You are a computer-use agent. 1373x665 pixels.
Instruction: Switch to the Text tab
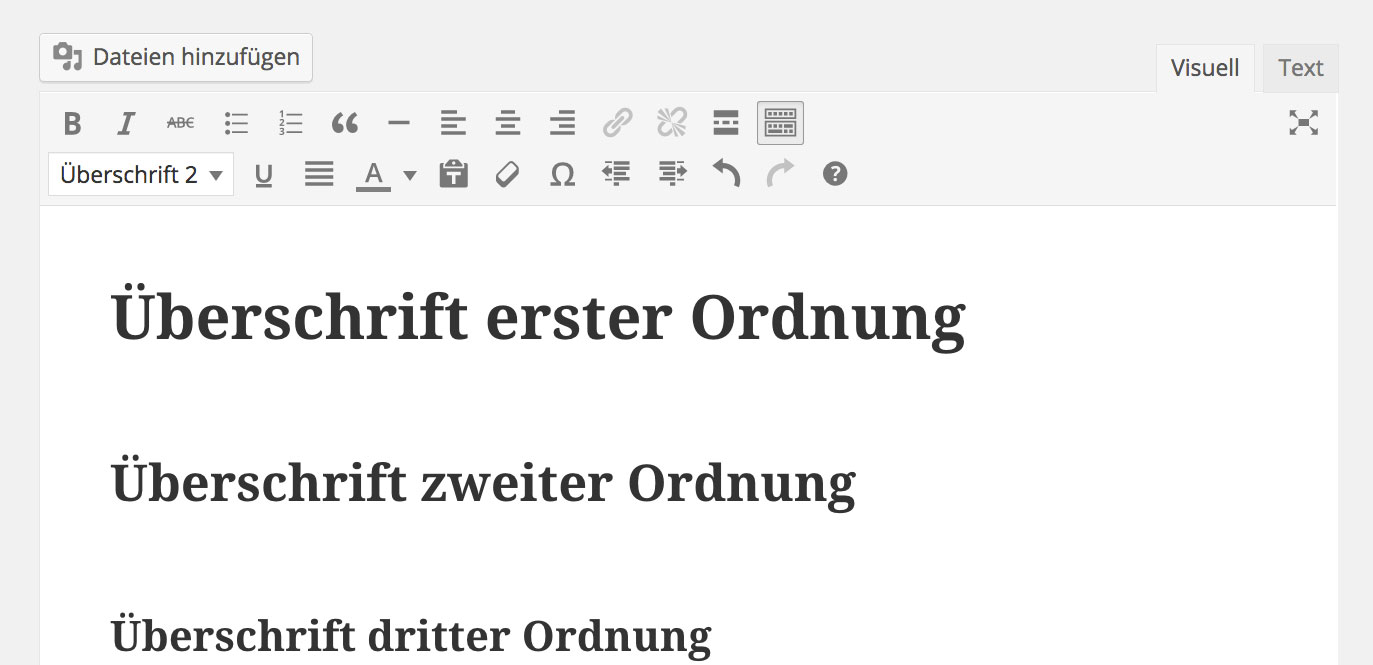tap(1300, 68)
